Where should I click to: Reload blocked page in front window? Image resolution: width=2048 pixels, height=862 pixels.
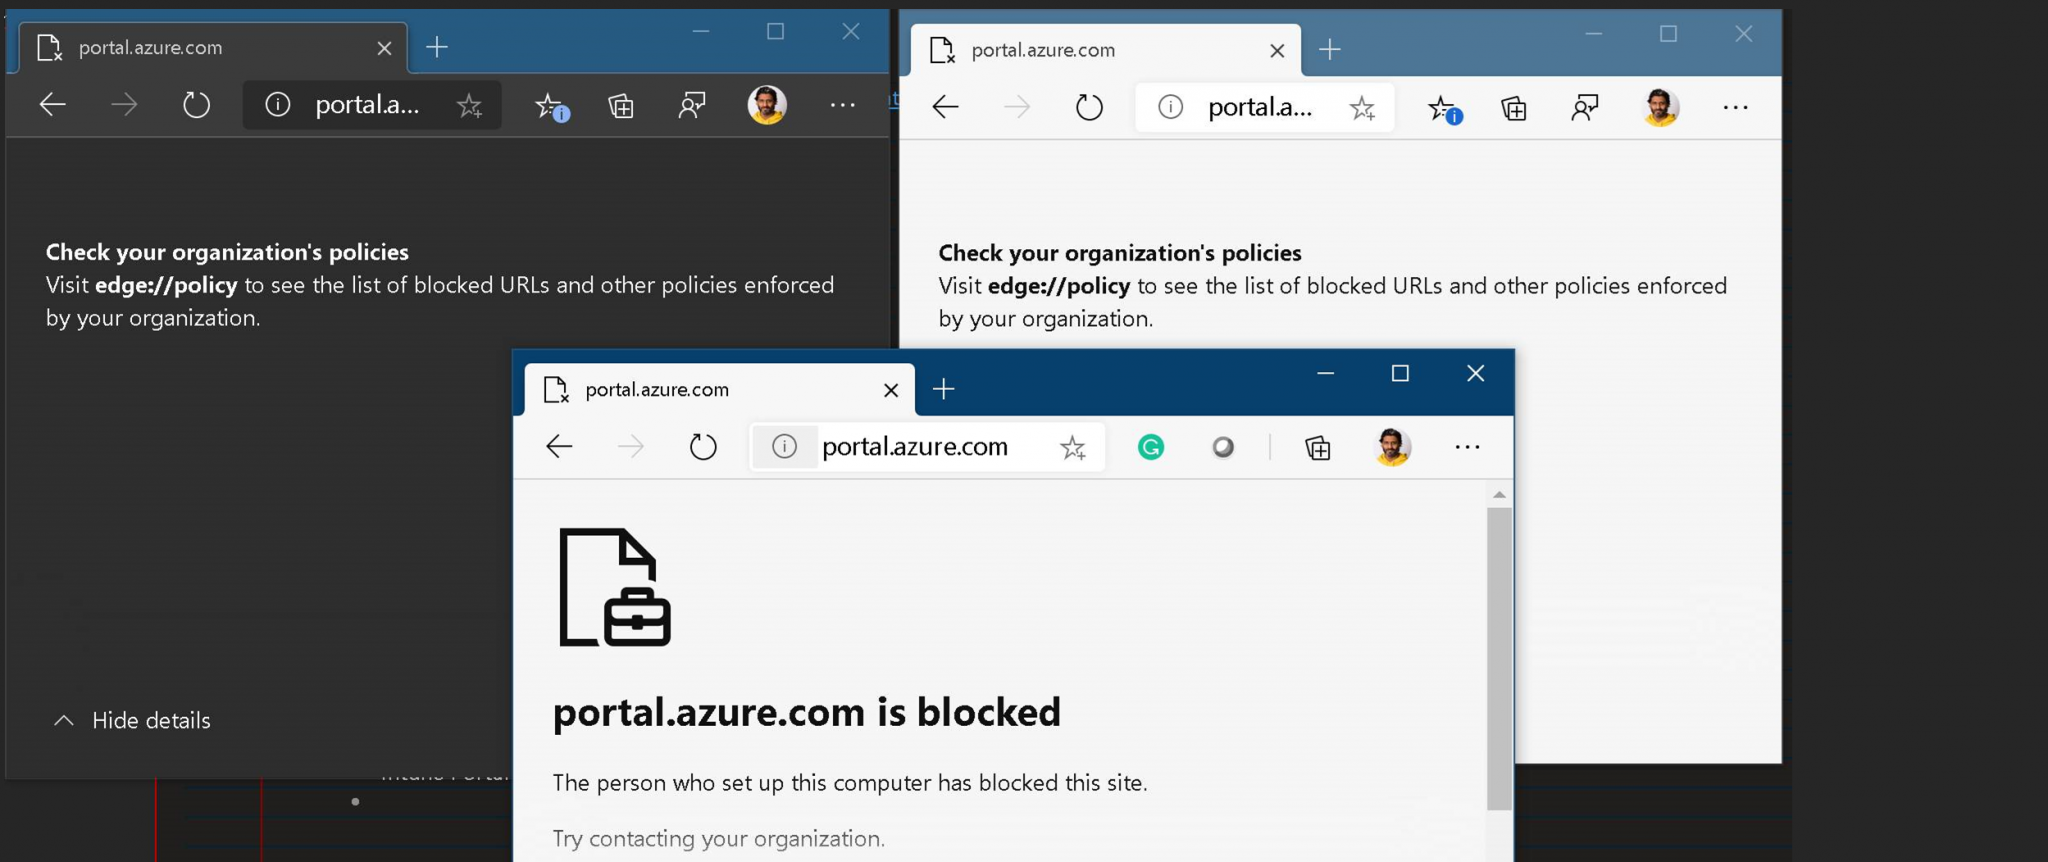coord(703,446)
